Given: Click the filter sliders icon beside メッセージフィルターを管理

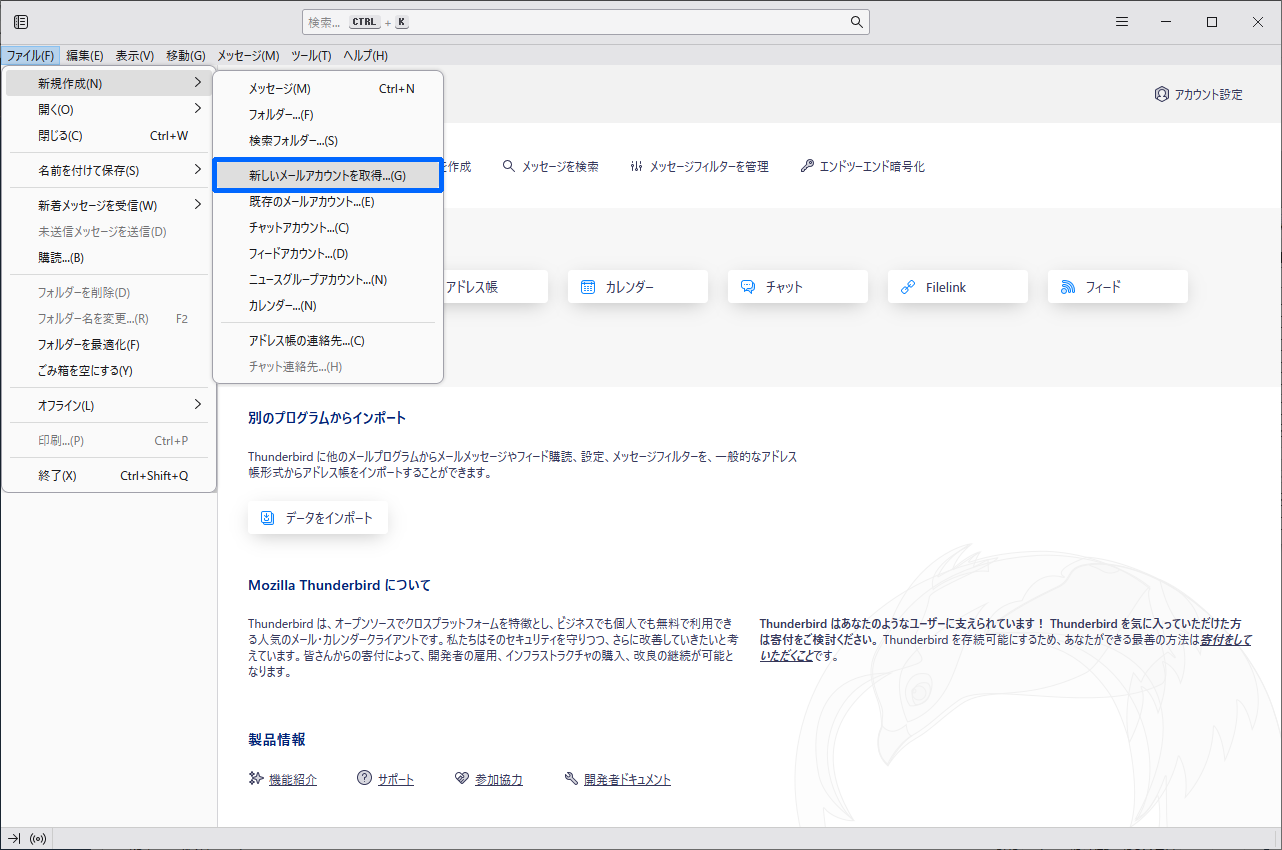Looking at the screenshot, I should [637, 166].
